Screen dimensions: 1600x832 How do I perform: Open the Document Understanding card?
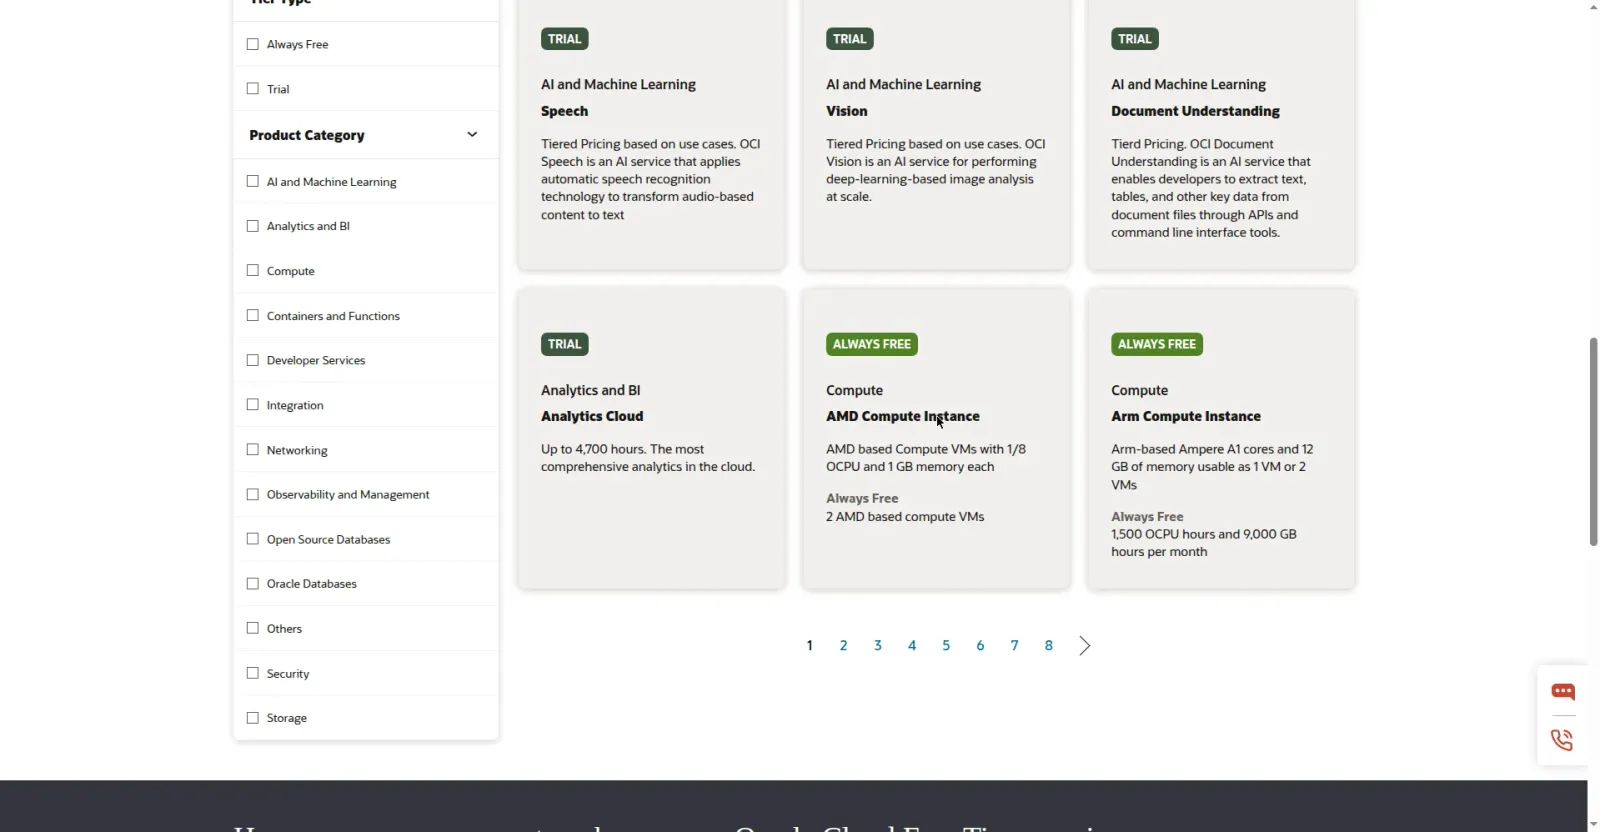1221,134
